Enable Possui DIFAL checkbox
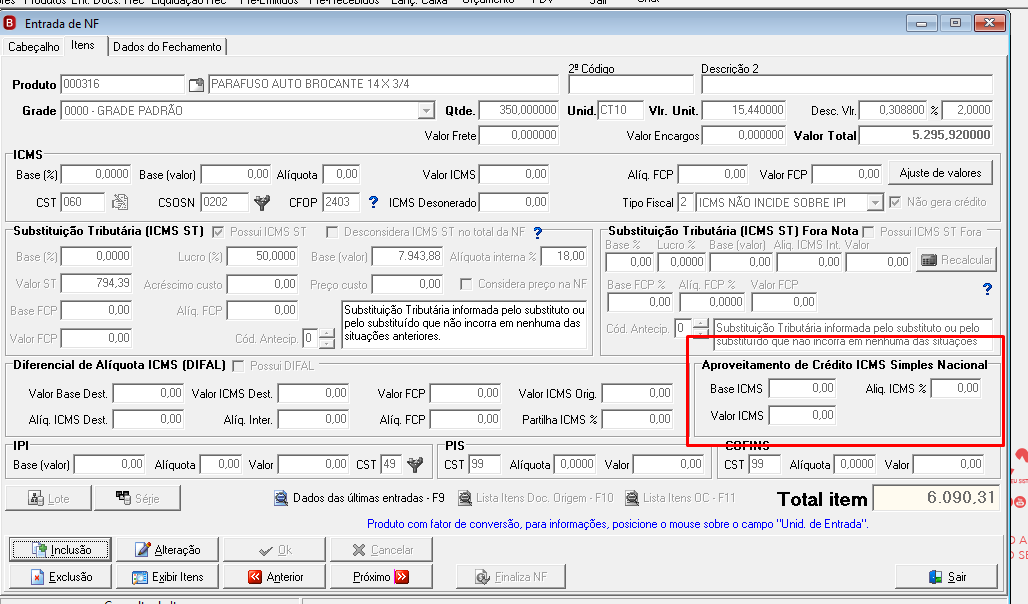Screen dimensions: 1028x604 pos(238,366)
